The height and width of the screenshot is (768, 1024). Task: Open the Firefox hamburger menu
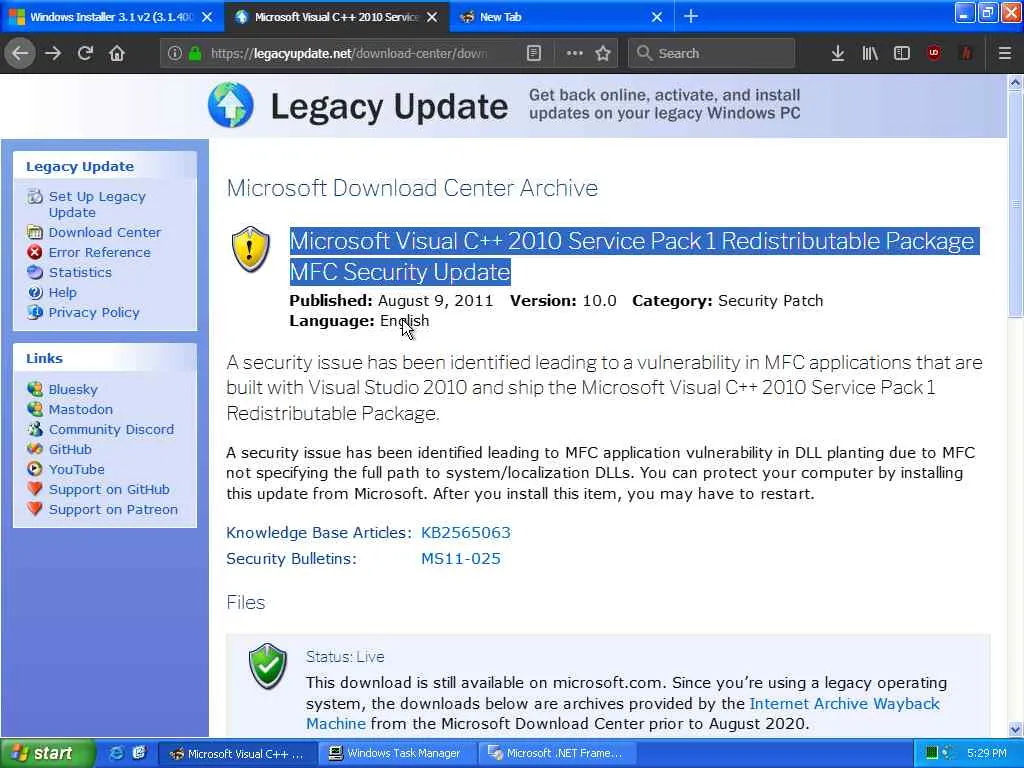click(x=1005, y=53)
